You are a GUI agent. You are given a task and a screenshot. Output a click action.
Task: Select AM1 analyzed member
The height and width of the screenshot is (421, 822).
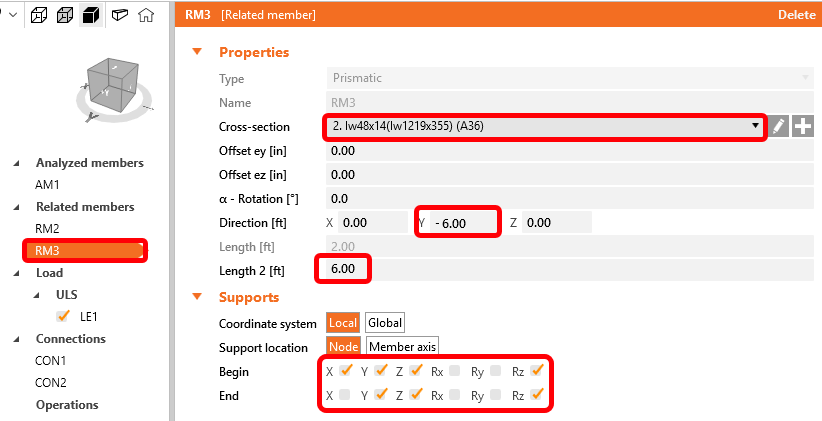(x=48, y=185)
